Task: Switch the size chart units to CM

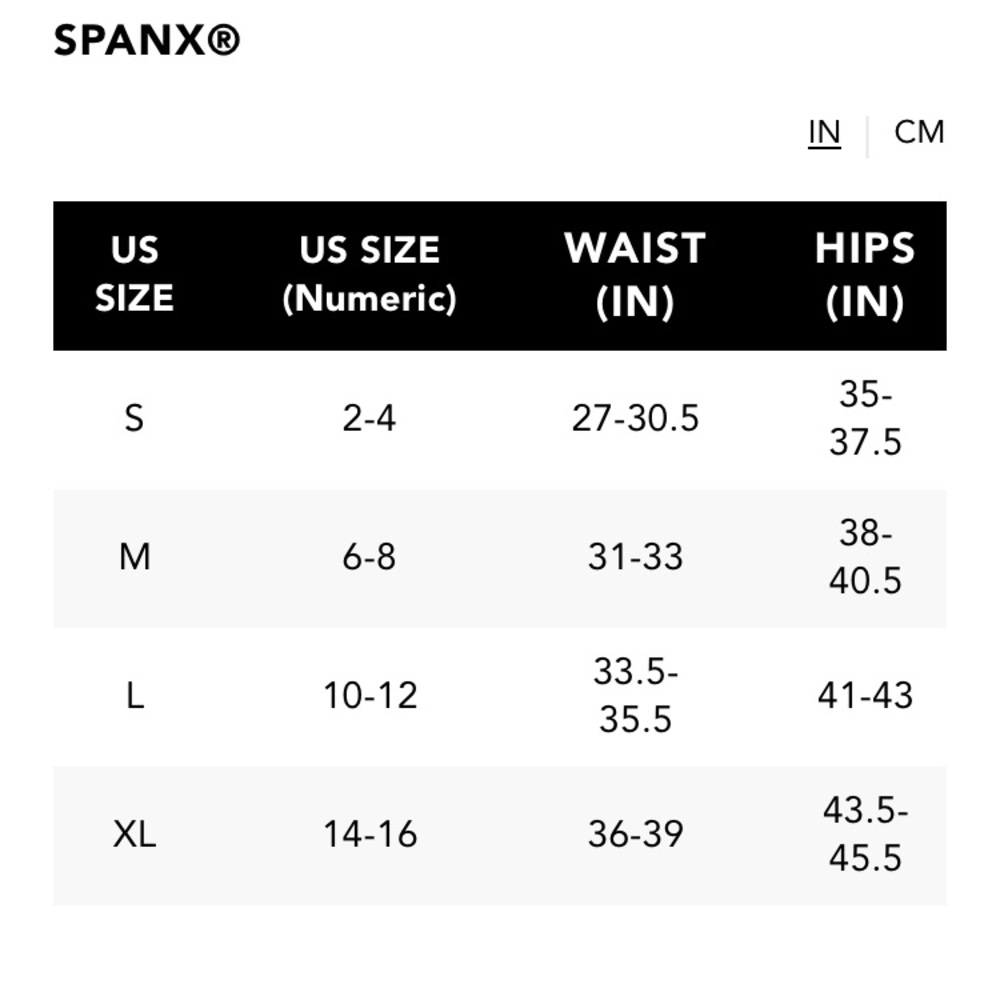Action: pos(917,131)
